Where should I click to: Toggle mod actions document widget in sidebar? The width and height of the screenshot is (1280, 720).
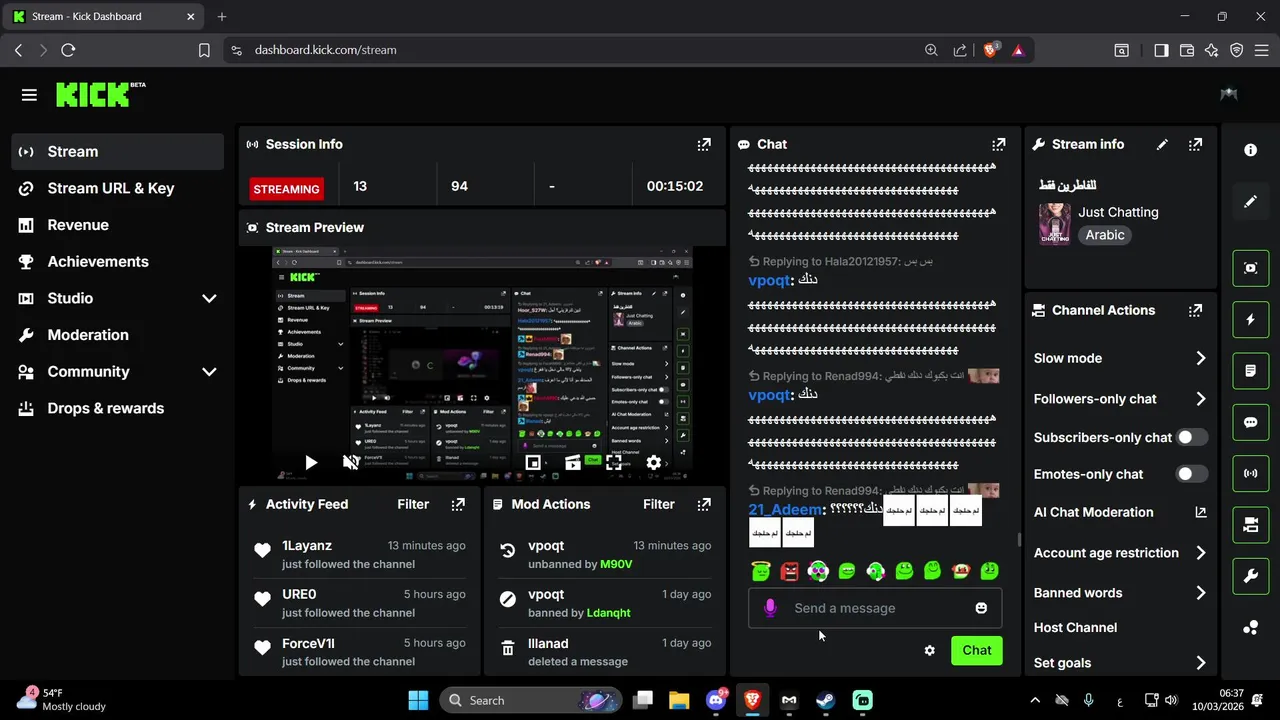coord(1250,370)
